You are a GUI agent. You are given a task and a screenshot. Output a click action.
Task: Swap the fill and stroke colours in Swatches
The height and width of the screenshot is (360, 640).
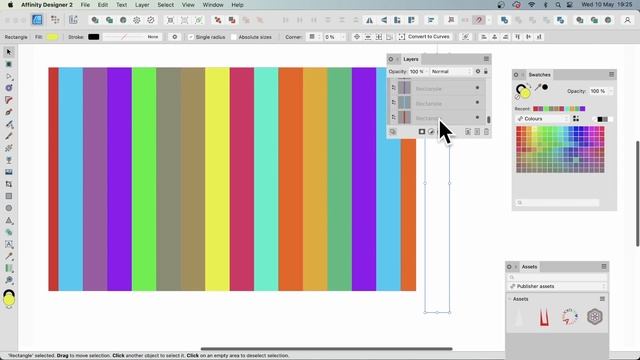(x=529, y=85)
